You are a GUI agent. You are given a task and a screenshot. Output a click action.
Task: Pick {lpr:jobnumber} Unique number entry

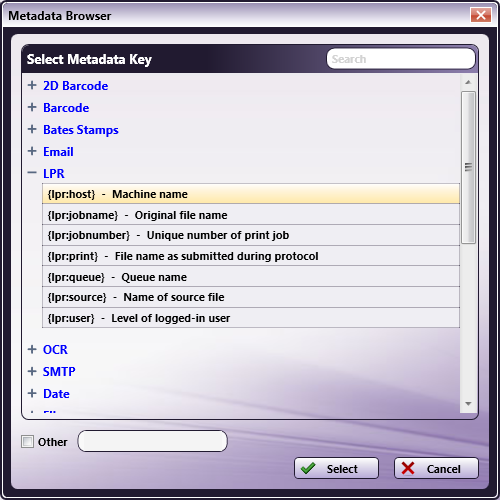251,235
